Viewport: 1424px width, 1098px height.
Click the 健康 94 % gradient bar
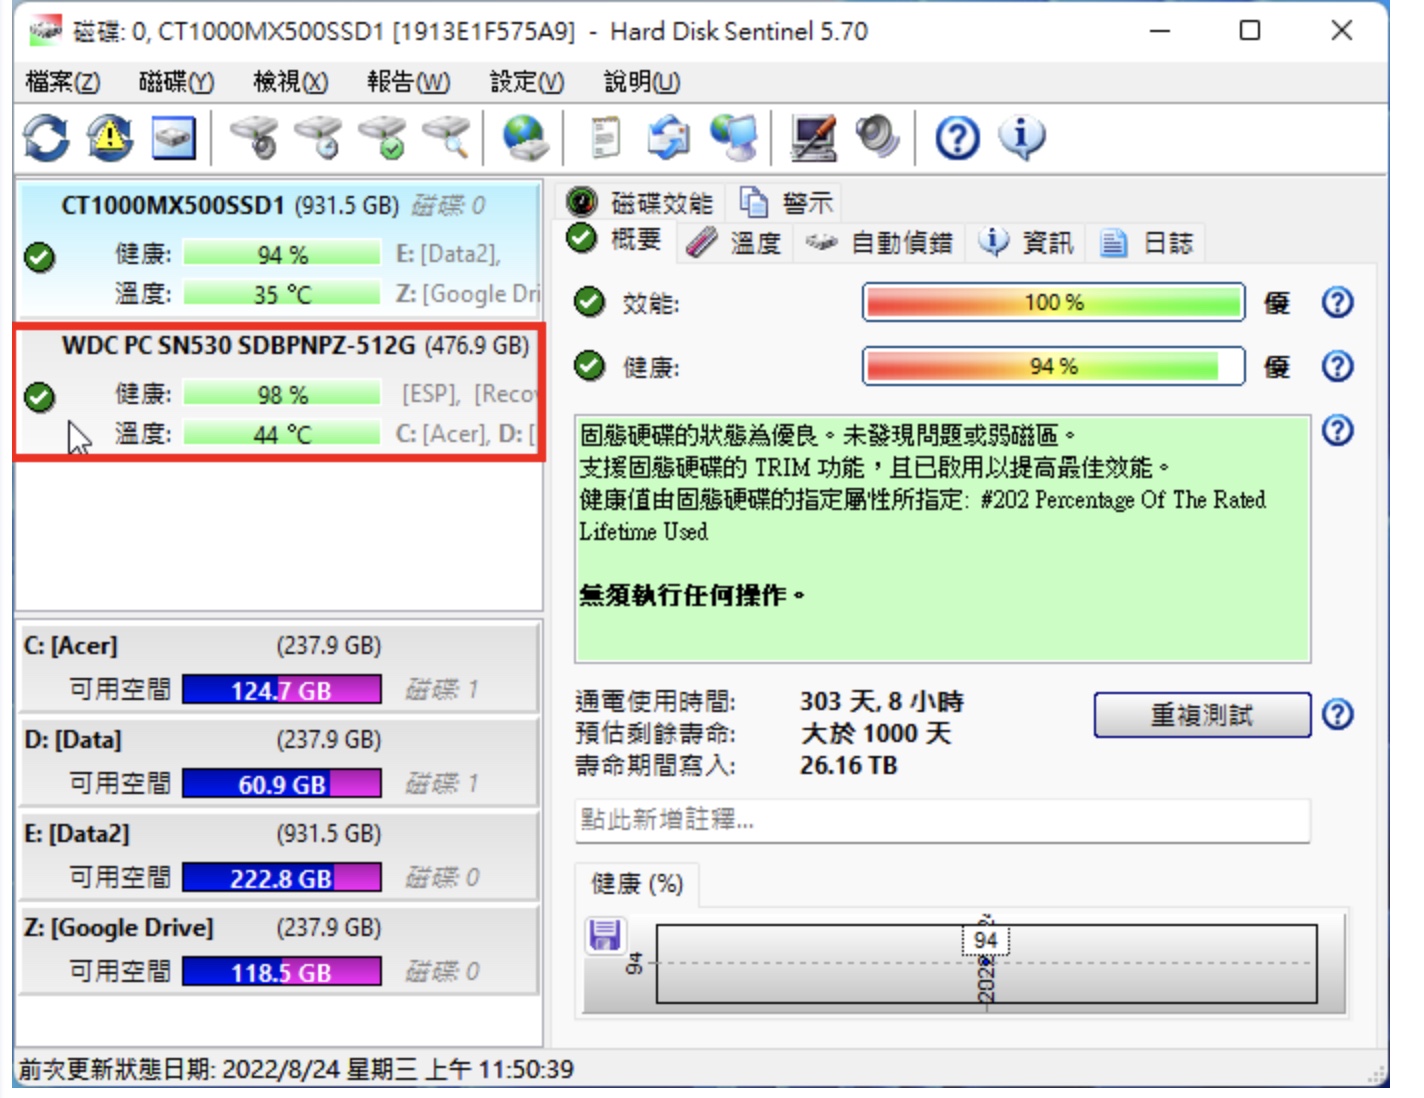tap(1054, 366)
